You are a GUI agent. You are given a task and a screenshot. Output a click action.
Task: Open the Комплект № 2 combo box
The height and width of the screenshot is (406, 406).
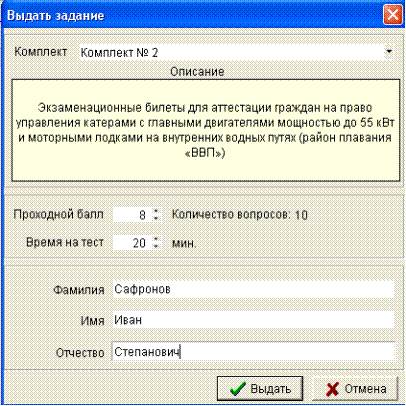236,52
